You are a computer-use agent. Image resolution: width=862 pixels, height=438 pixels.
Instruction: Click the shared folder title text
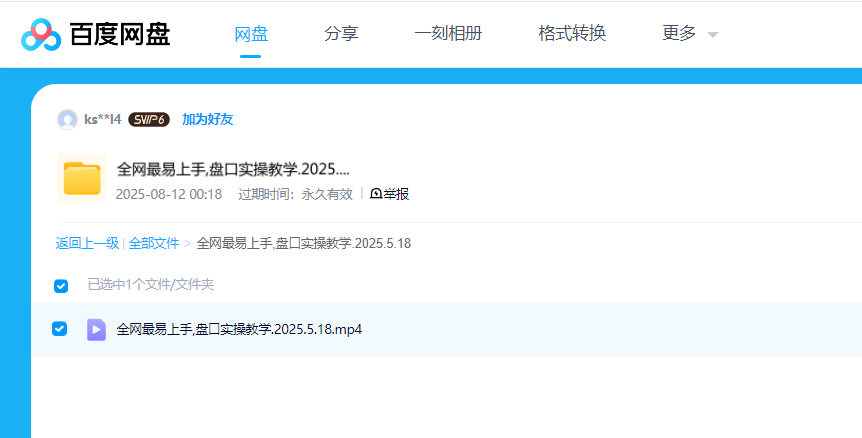coord(233,169)
